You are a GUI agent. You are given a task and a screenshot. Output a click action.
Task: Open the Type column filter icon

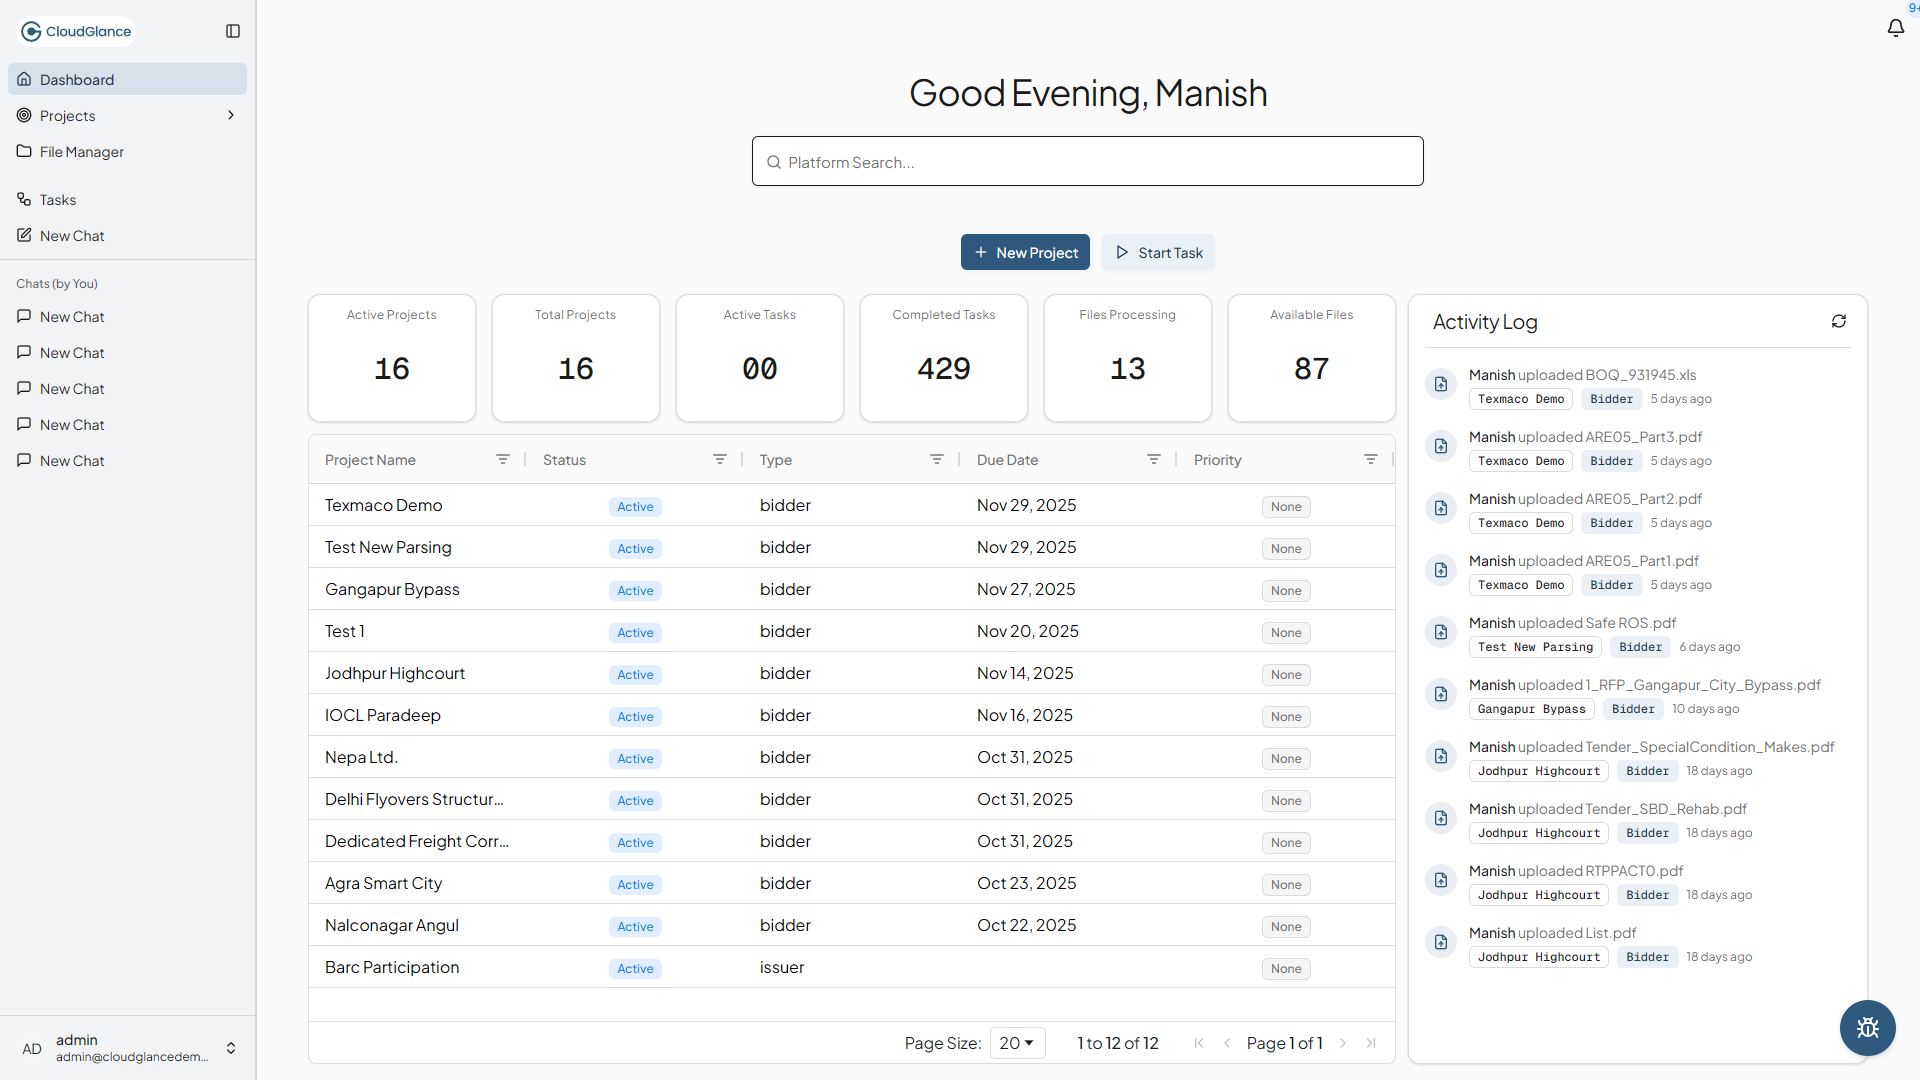(x=936, y=459)
